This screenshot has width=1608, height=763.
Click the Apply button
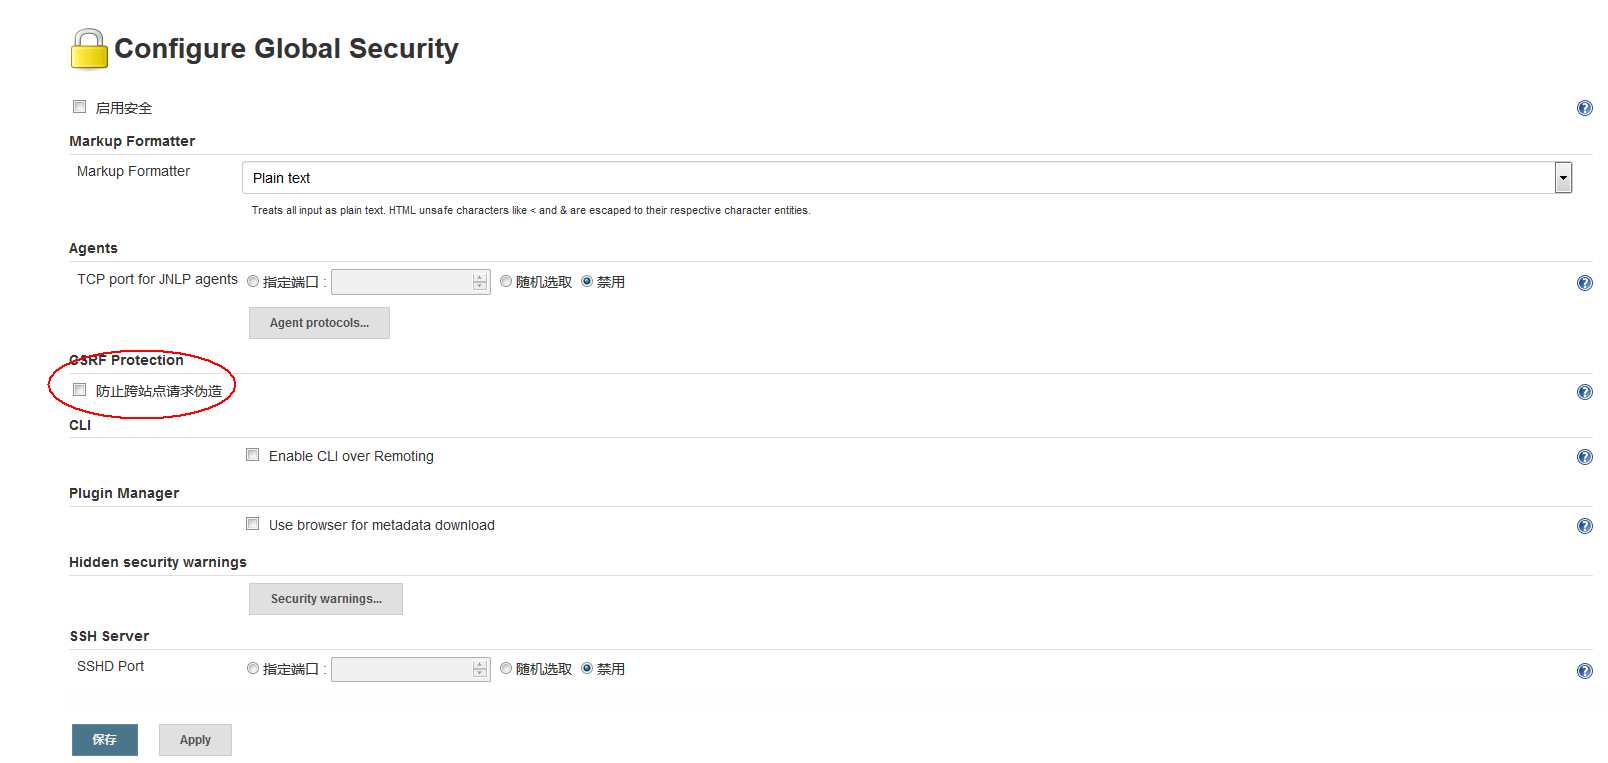[195, 740]
